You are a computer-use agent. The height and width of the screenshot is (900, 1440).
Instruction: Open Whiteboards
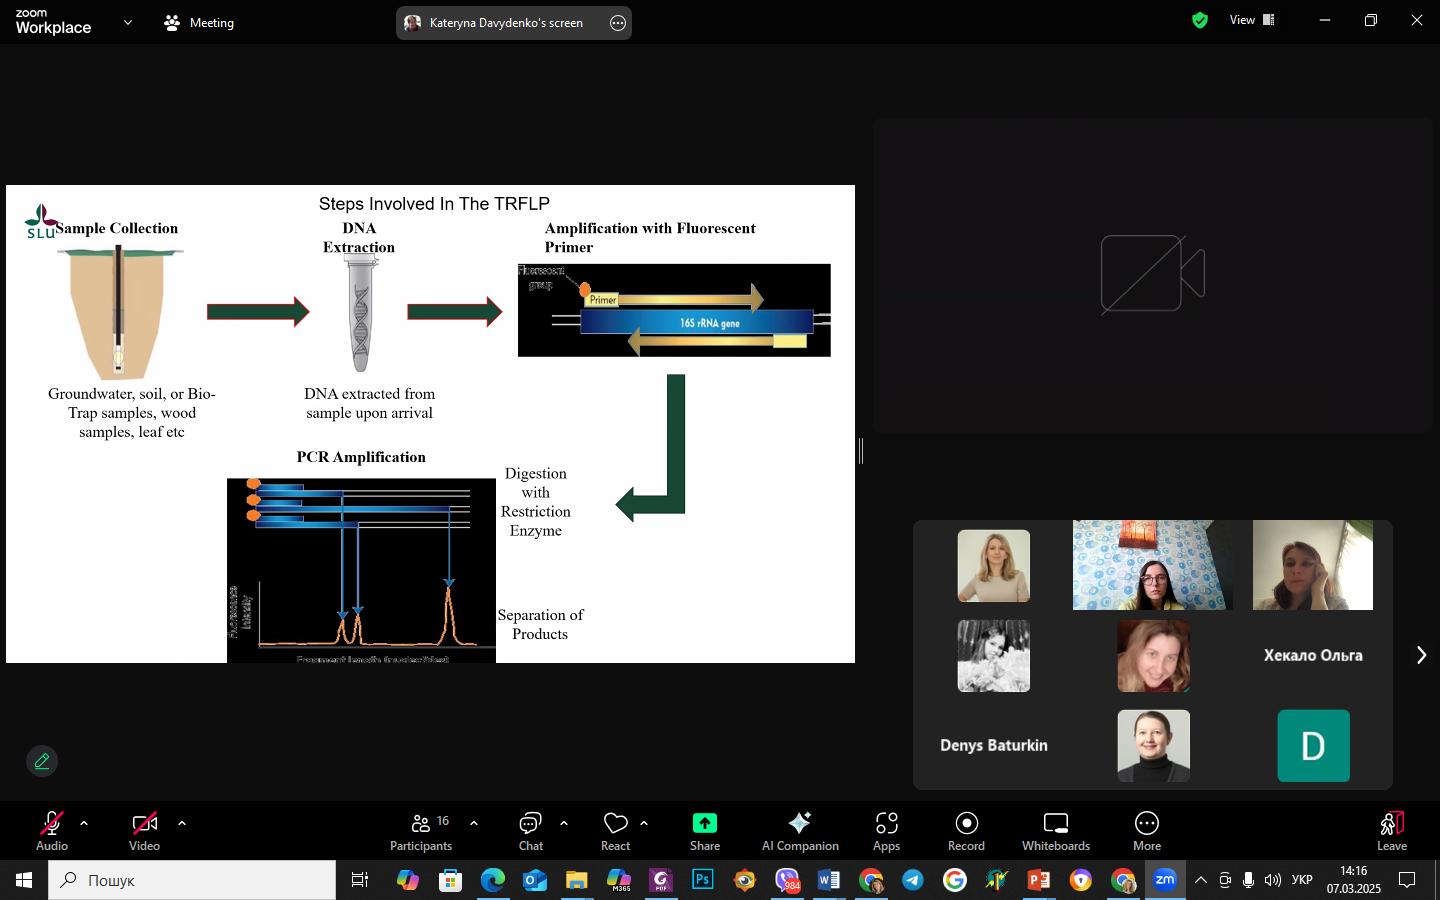[1056, 831]
